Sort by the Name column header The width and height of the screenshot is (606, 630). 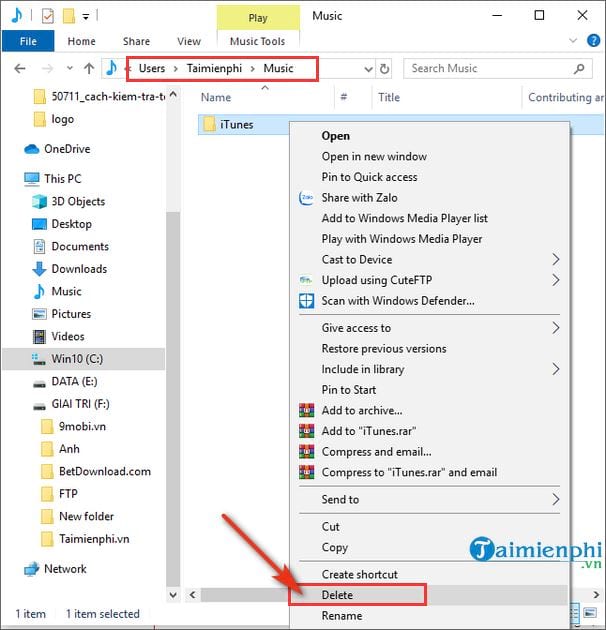(x=216, y=97)
